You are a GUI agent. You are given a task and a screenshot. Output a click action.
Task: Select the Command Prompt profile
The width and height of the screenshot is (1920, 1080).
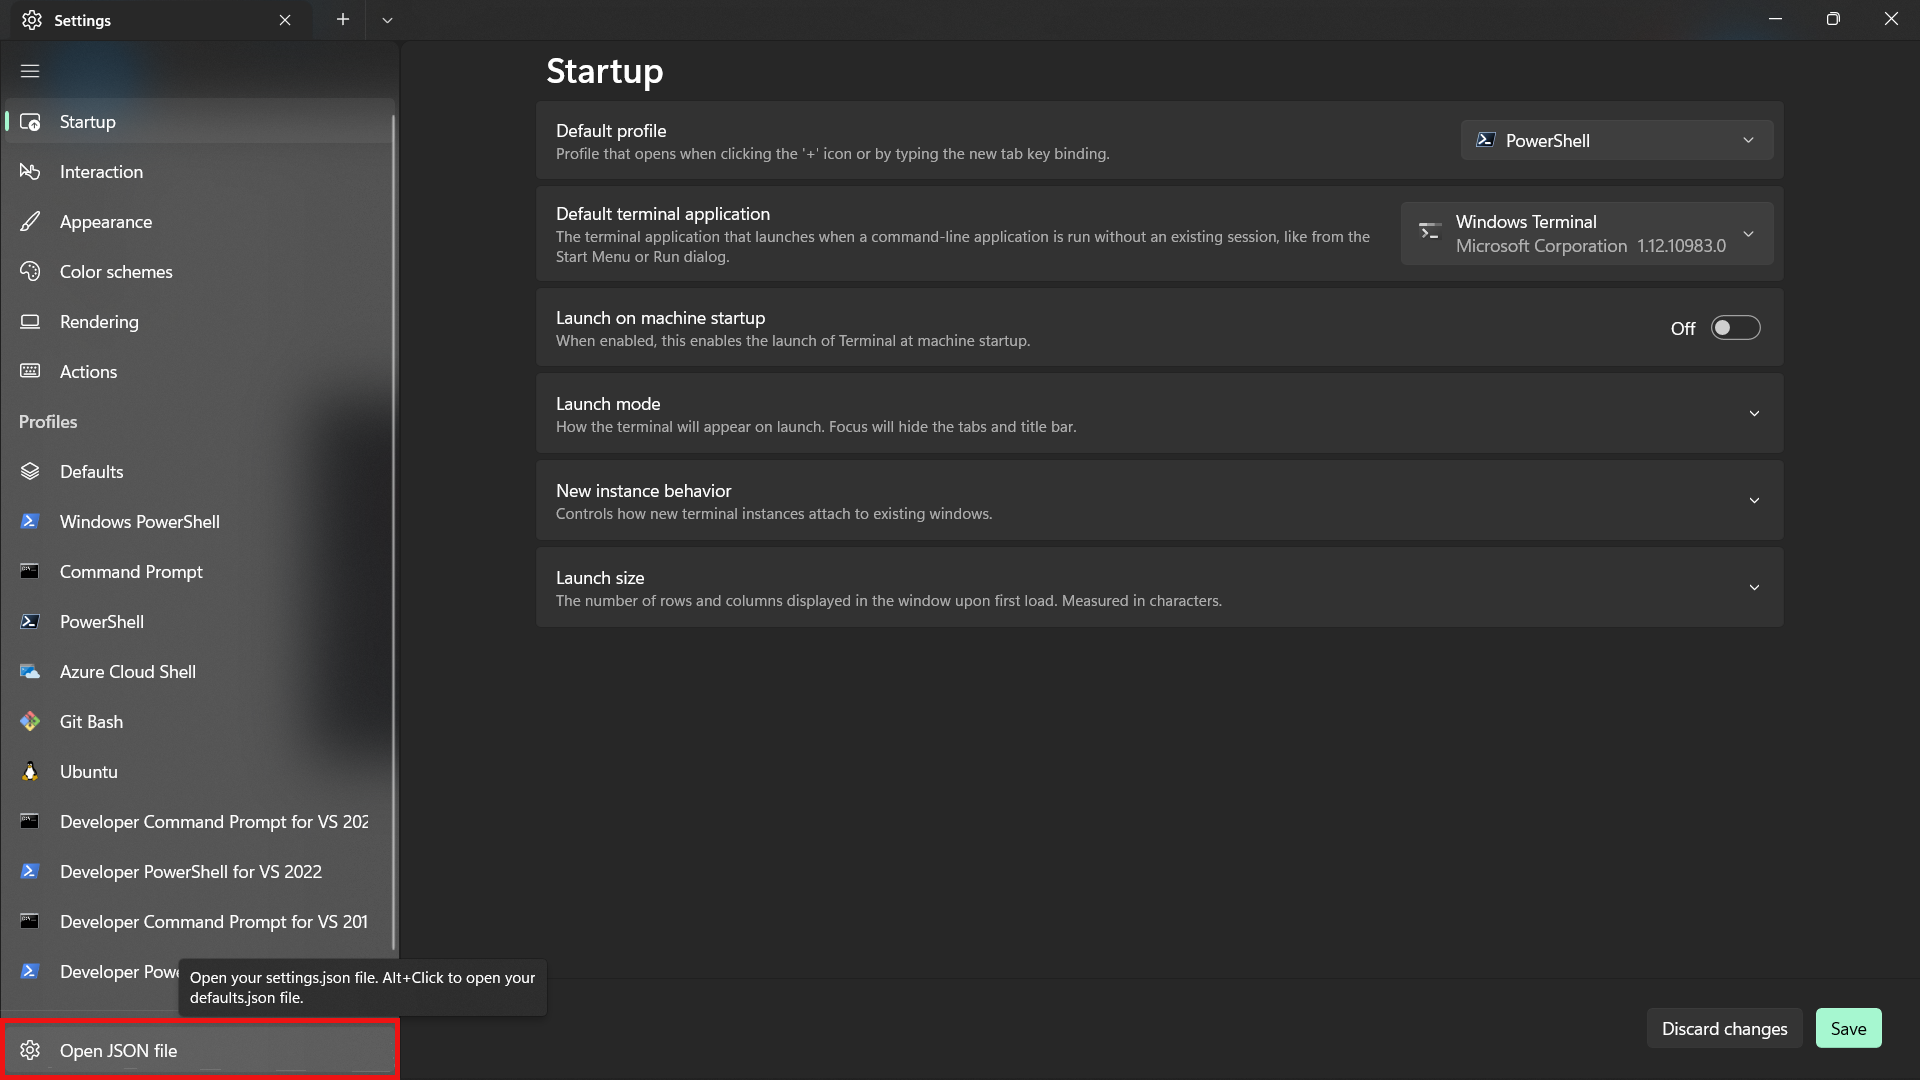coord(131,572)
